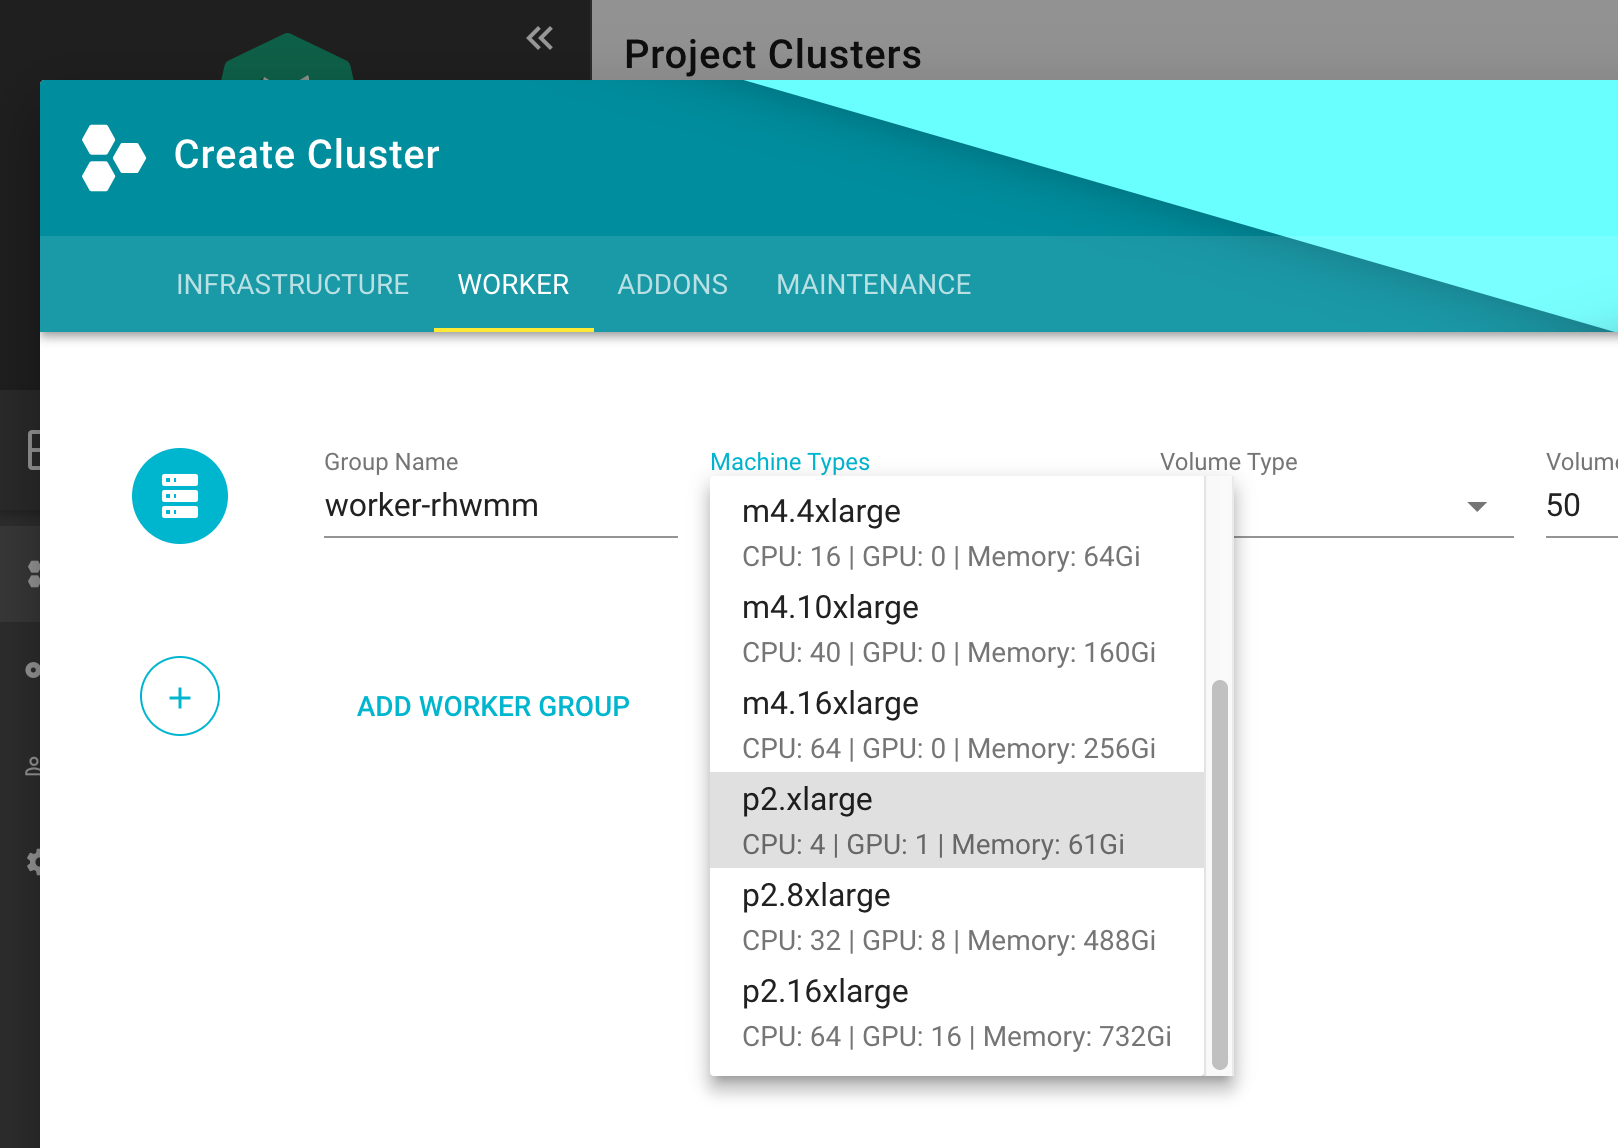Click the plus circle add icon

tap(180, 696)
